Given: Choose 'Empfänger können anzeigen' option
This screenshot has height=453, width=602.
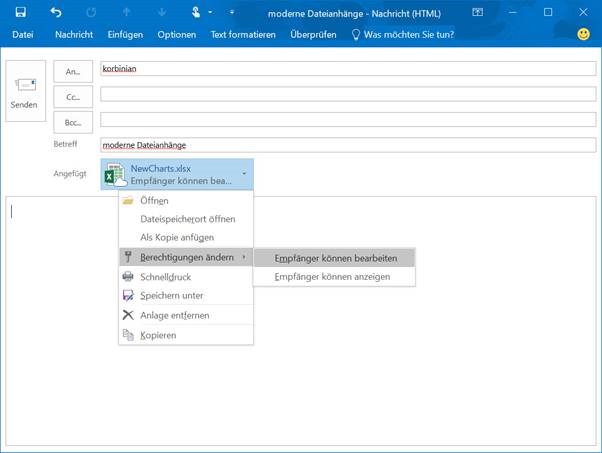Looking at the screenshot, I should (332, 276).
